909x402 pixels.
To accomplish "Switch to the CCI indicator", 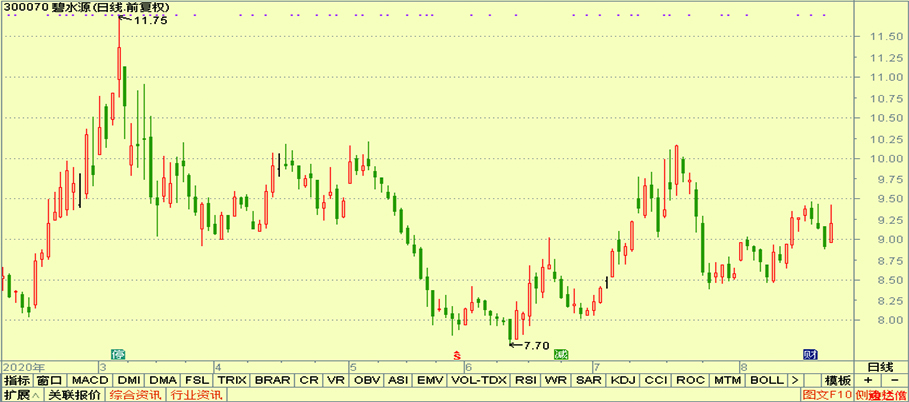I will 657,381.
